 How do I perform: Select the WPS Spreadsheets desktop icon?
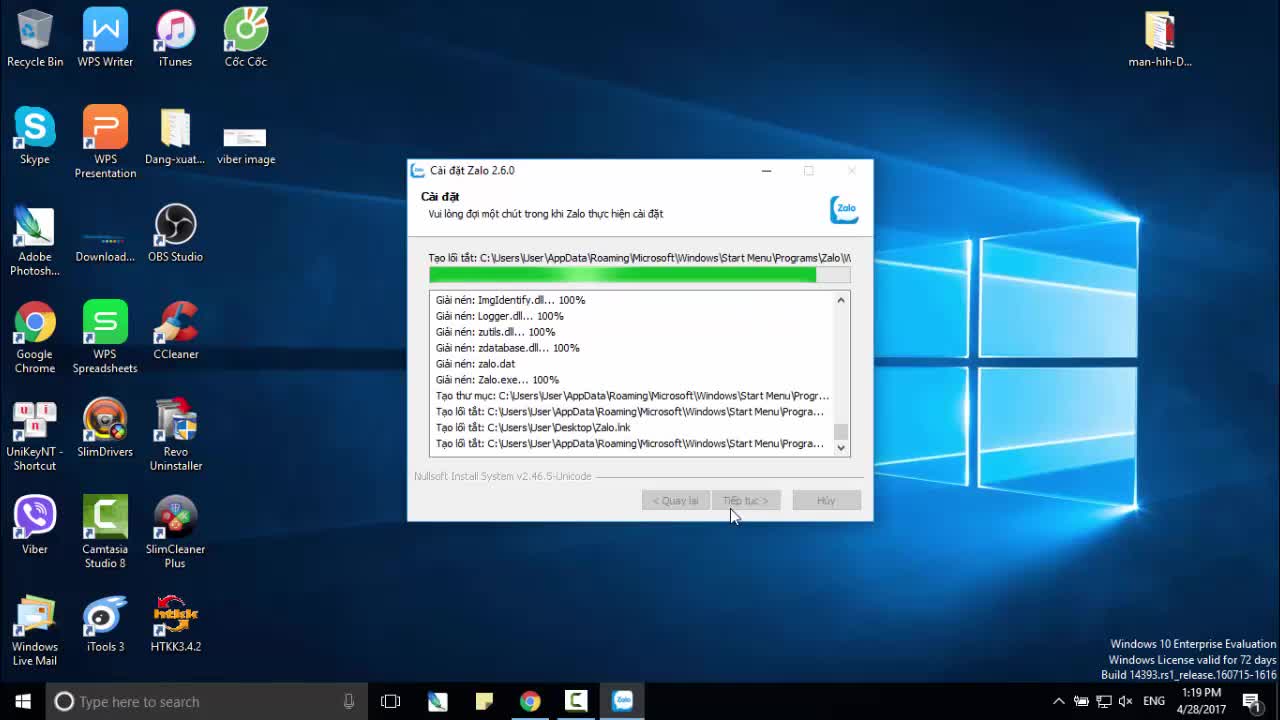click(105, 338)
